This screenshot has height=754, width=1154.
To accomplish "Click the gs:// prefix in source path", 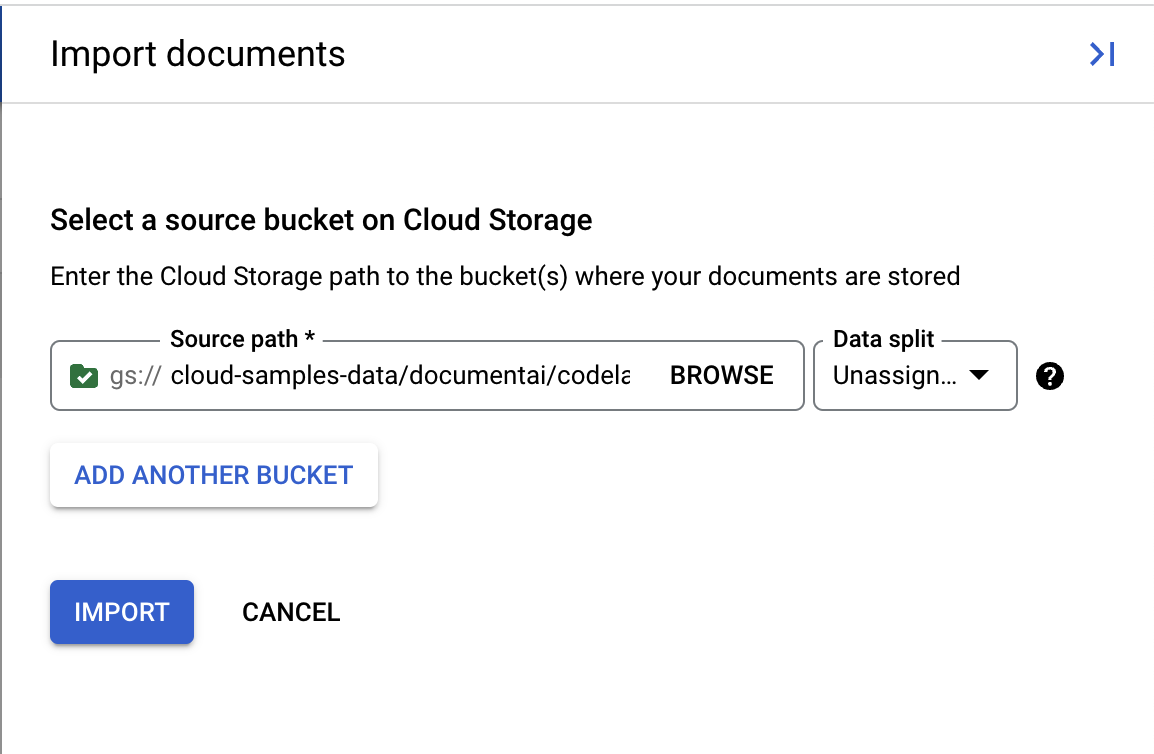I will pyautogui.click(x=134, y=376).
